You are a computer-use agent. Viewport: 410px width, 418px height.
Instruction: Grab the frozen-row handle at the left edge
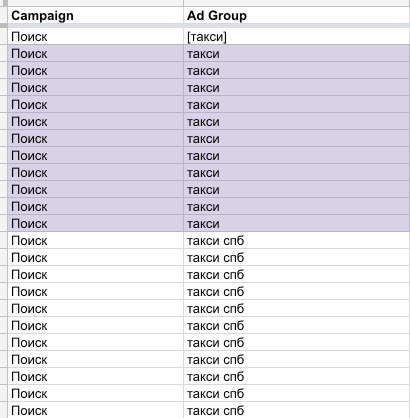tap(4, 26)
